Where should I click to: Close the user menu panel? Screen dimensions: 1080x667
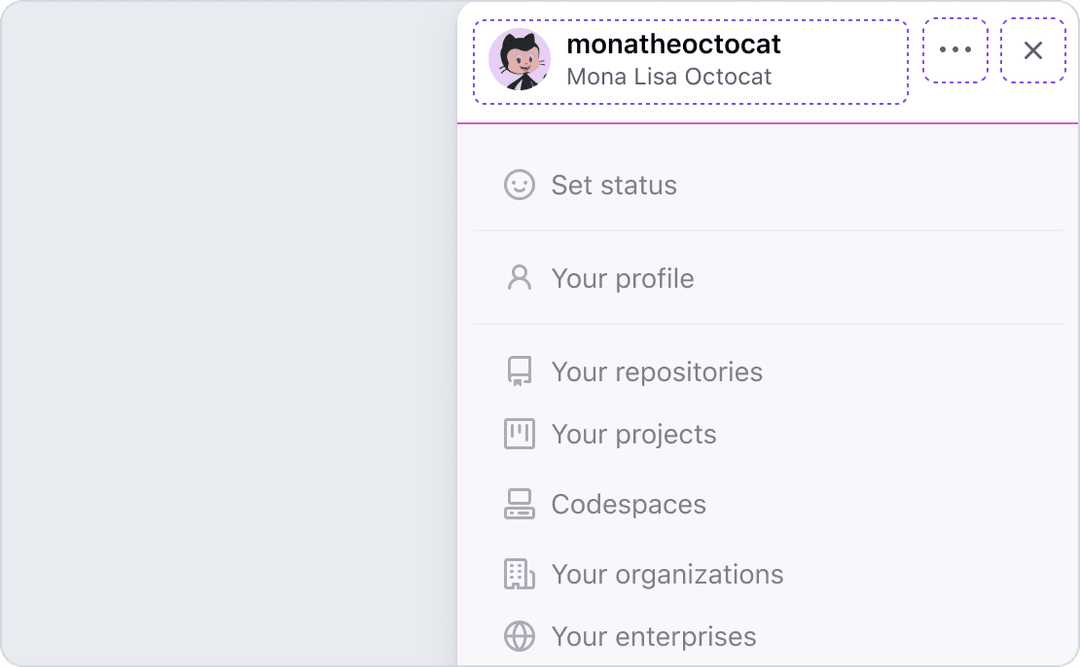point(1033,50)
